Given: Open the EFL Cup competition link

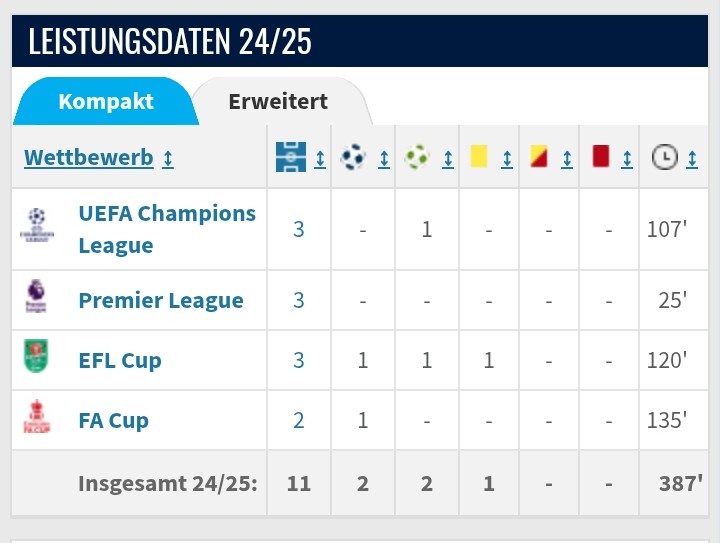Looking at the screenshot, I should point(120,360).
